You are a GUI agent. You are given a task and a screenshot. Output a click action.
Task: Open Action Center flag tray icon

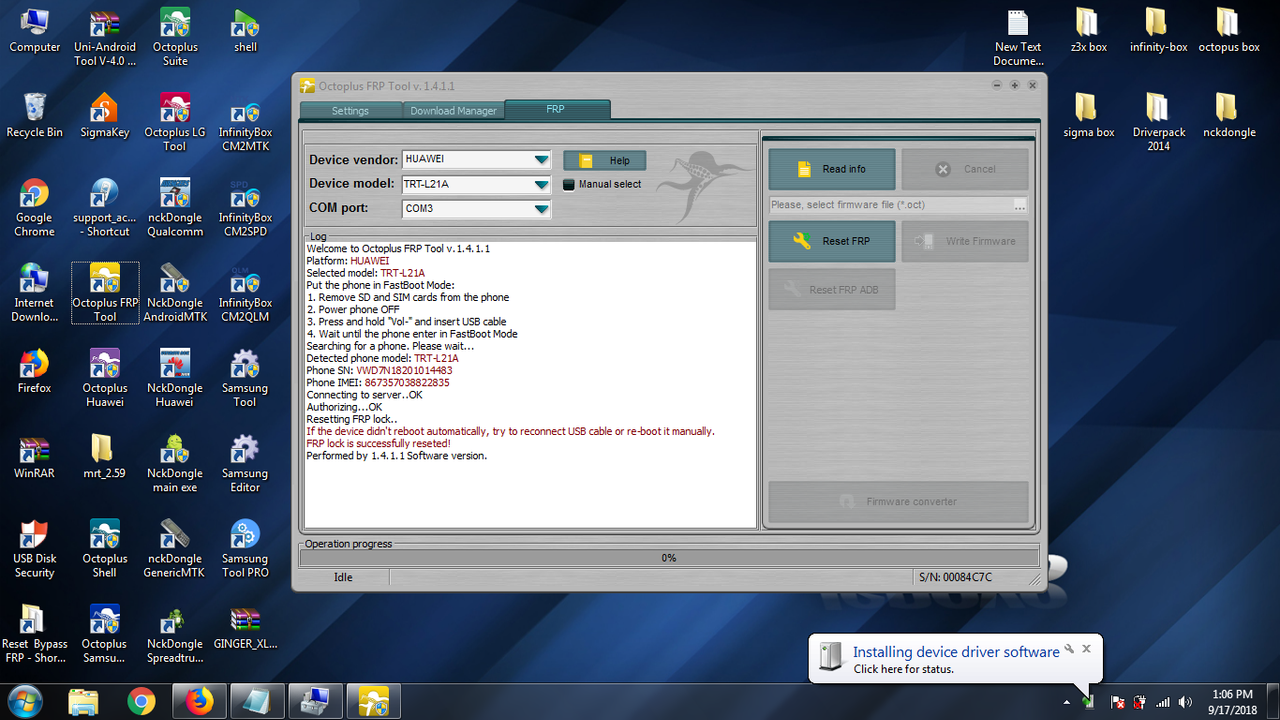coord(1118,702)
